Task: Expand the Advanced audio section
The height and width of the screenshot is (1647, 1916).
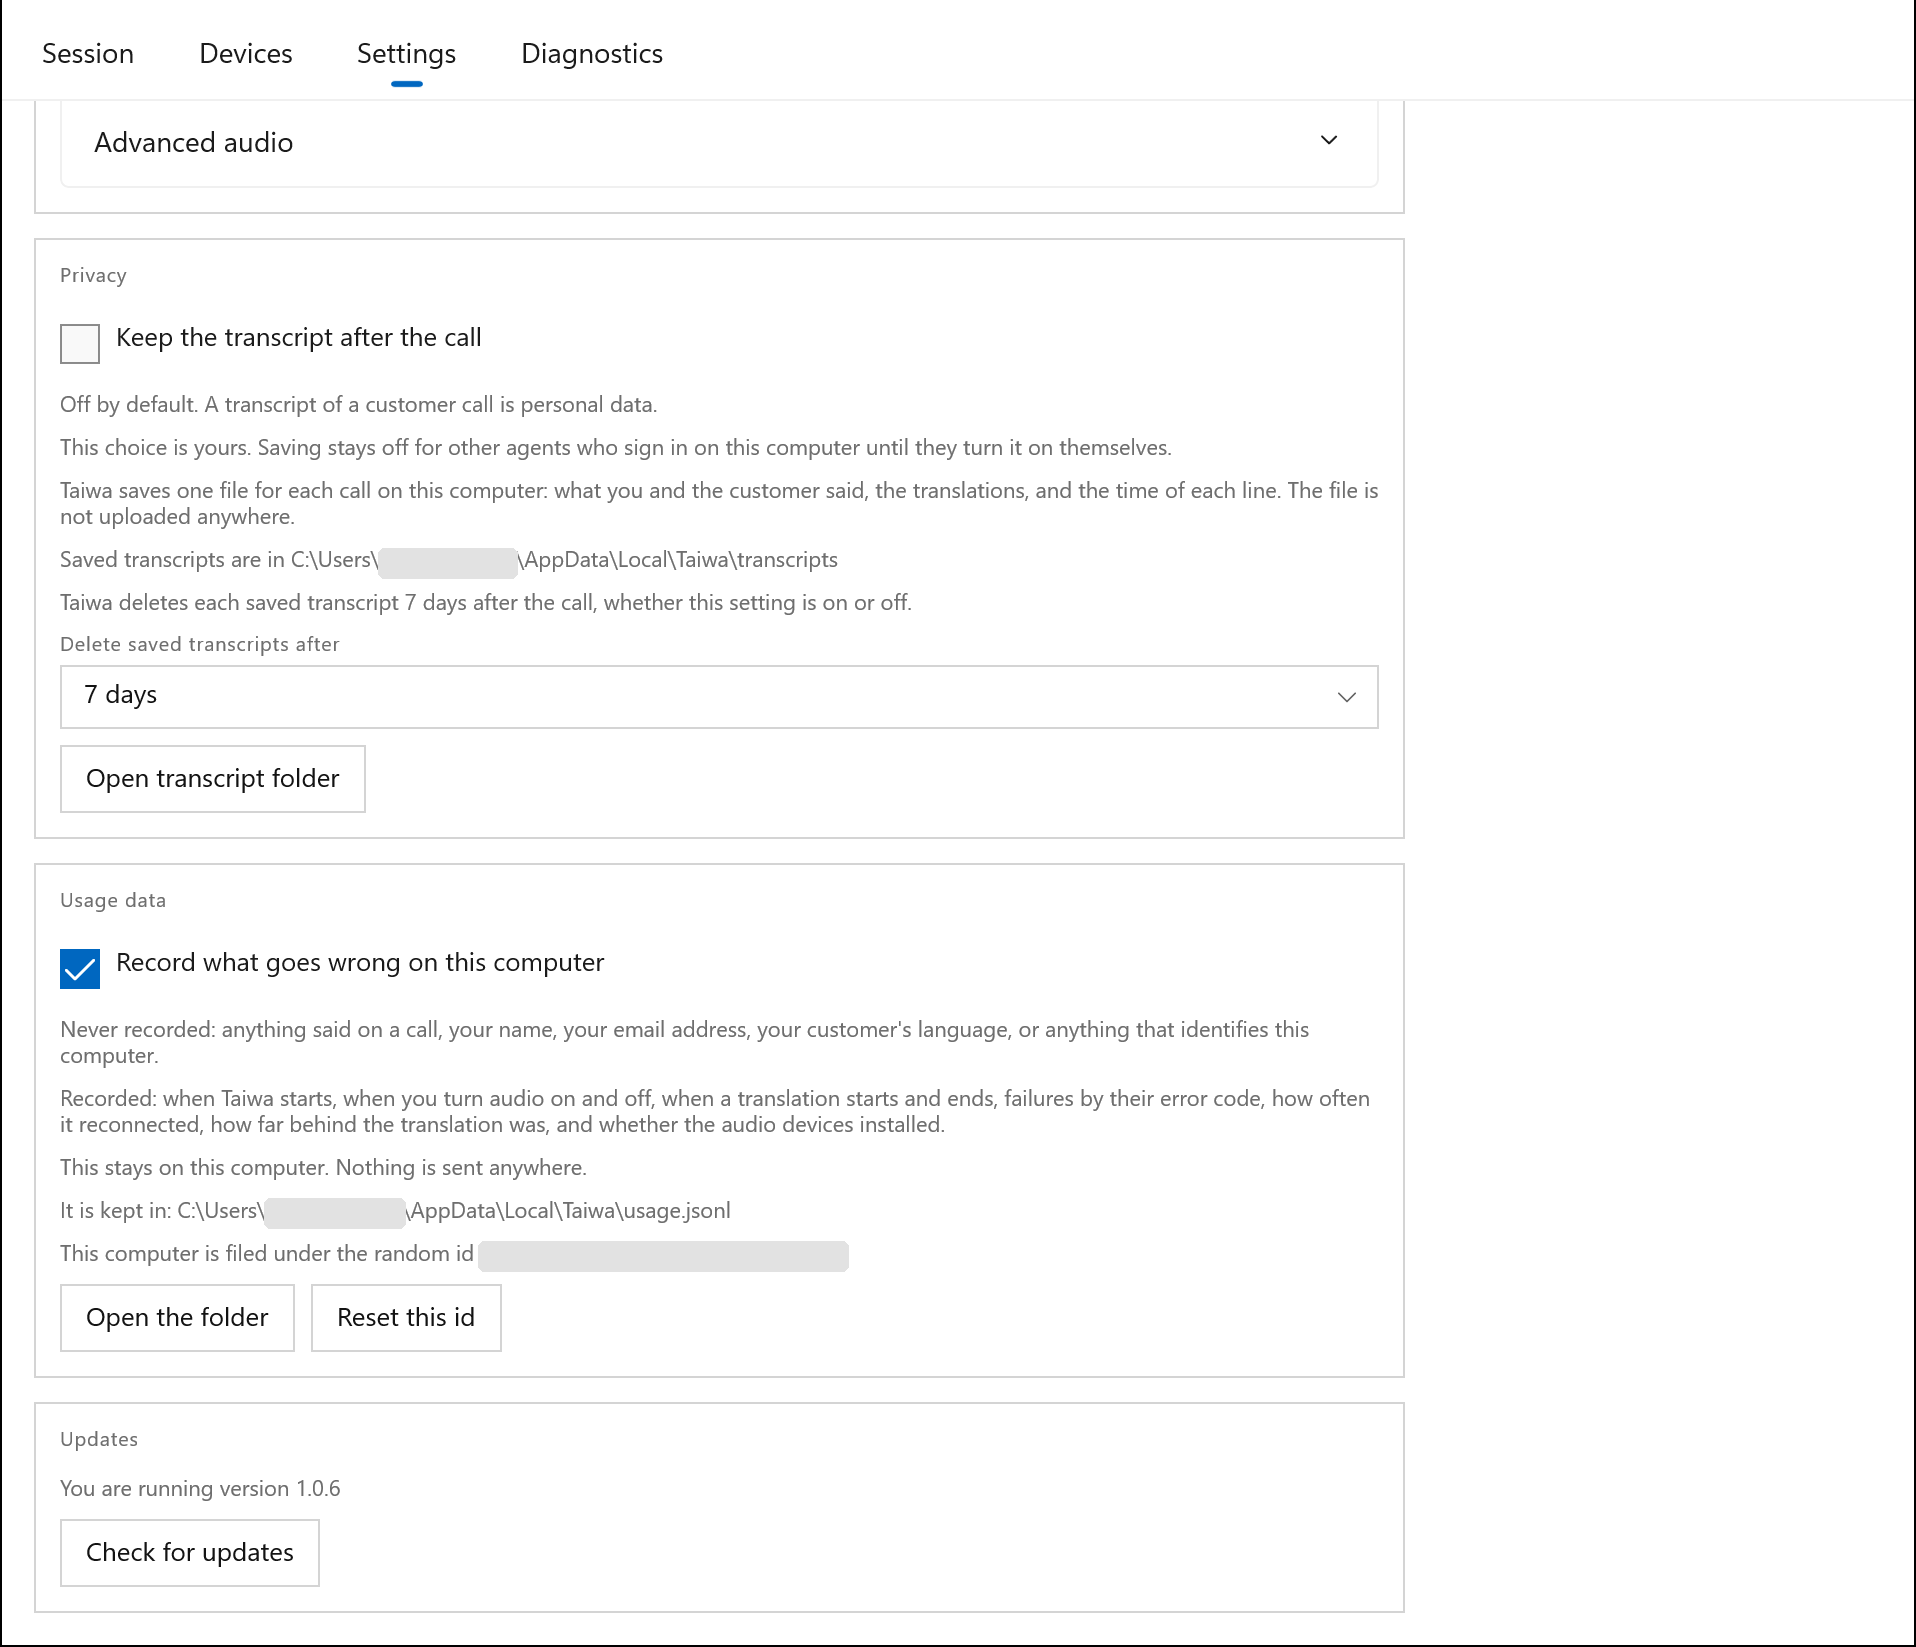Action: tap(719, 142)
